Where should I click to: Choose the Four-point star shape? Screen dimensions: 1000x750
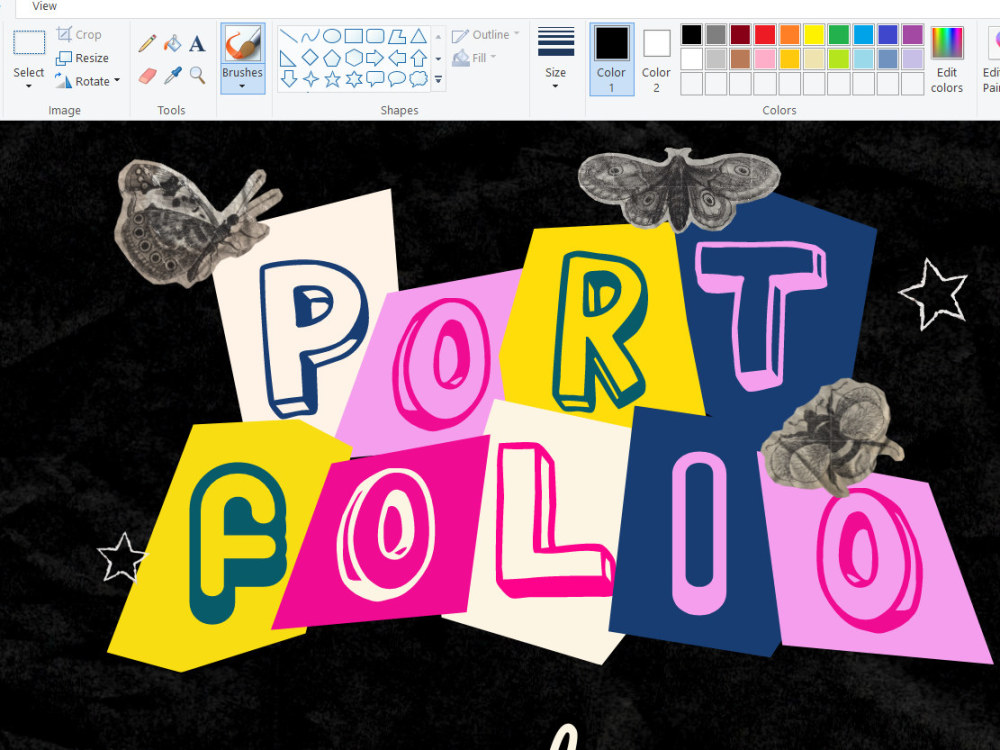coord(310,79)
